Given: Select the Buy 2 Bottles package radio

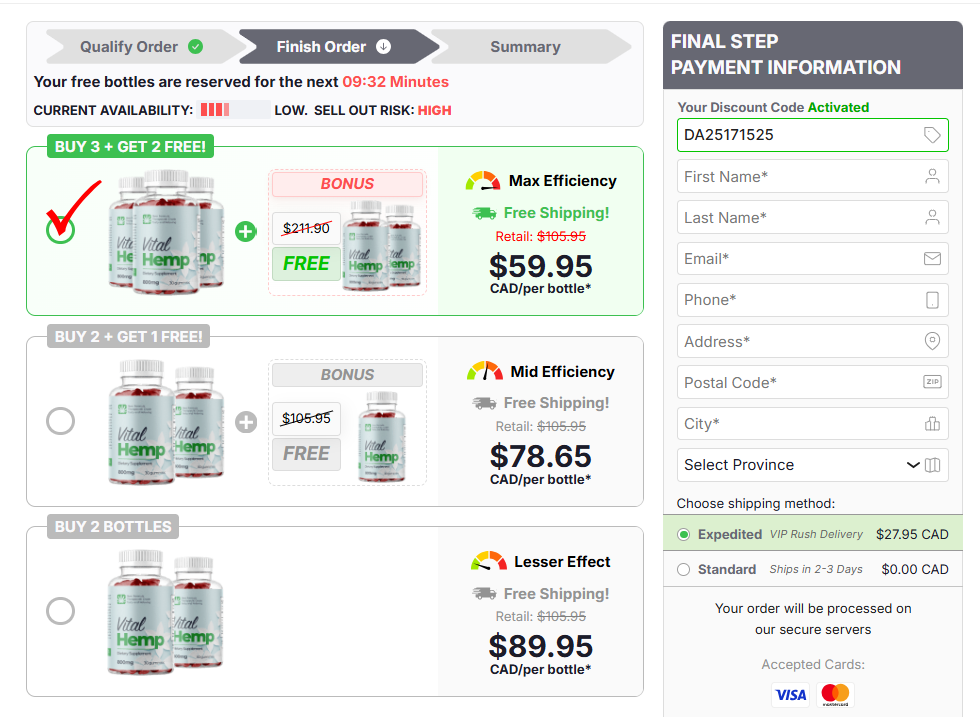Looking at the screenshot, I should point(61,611).
